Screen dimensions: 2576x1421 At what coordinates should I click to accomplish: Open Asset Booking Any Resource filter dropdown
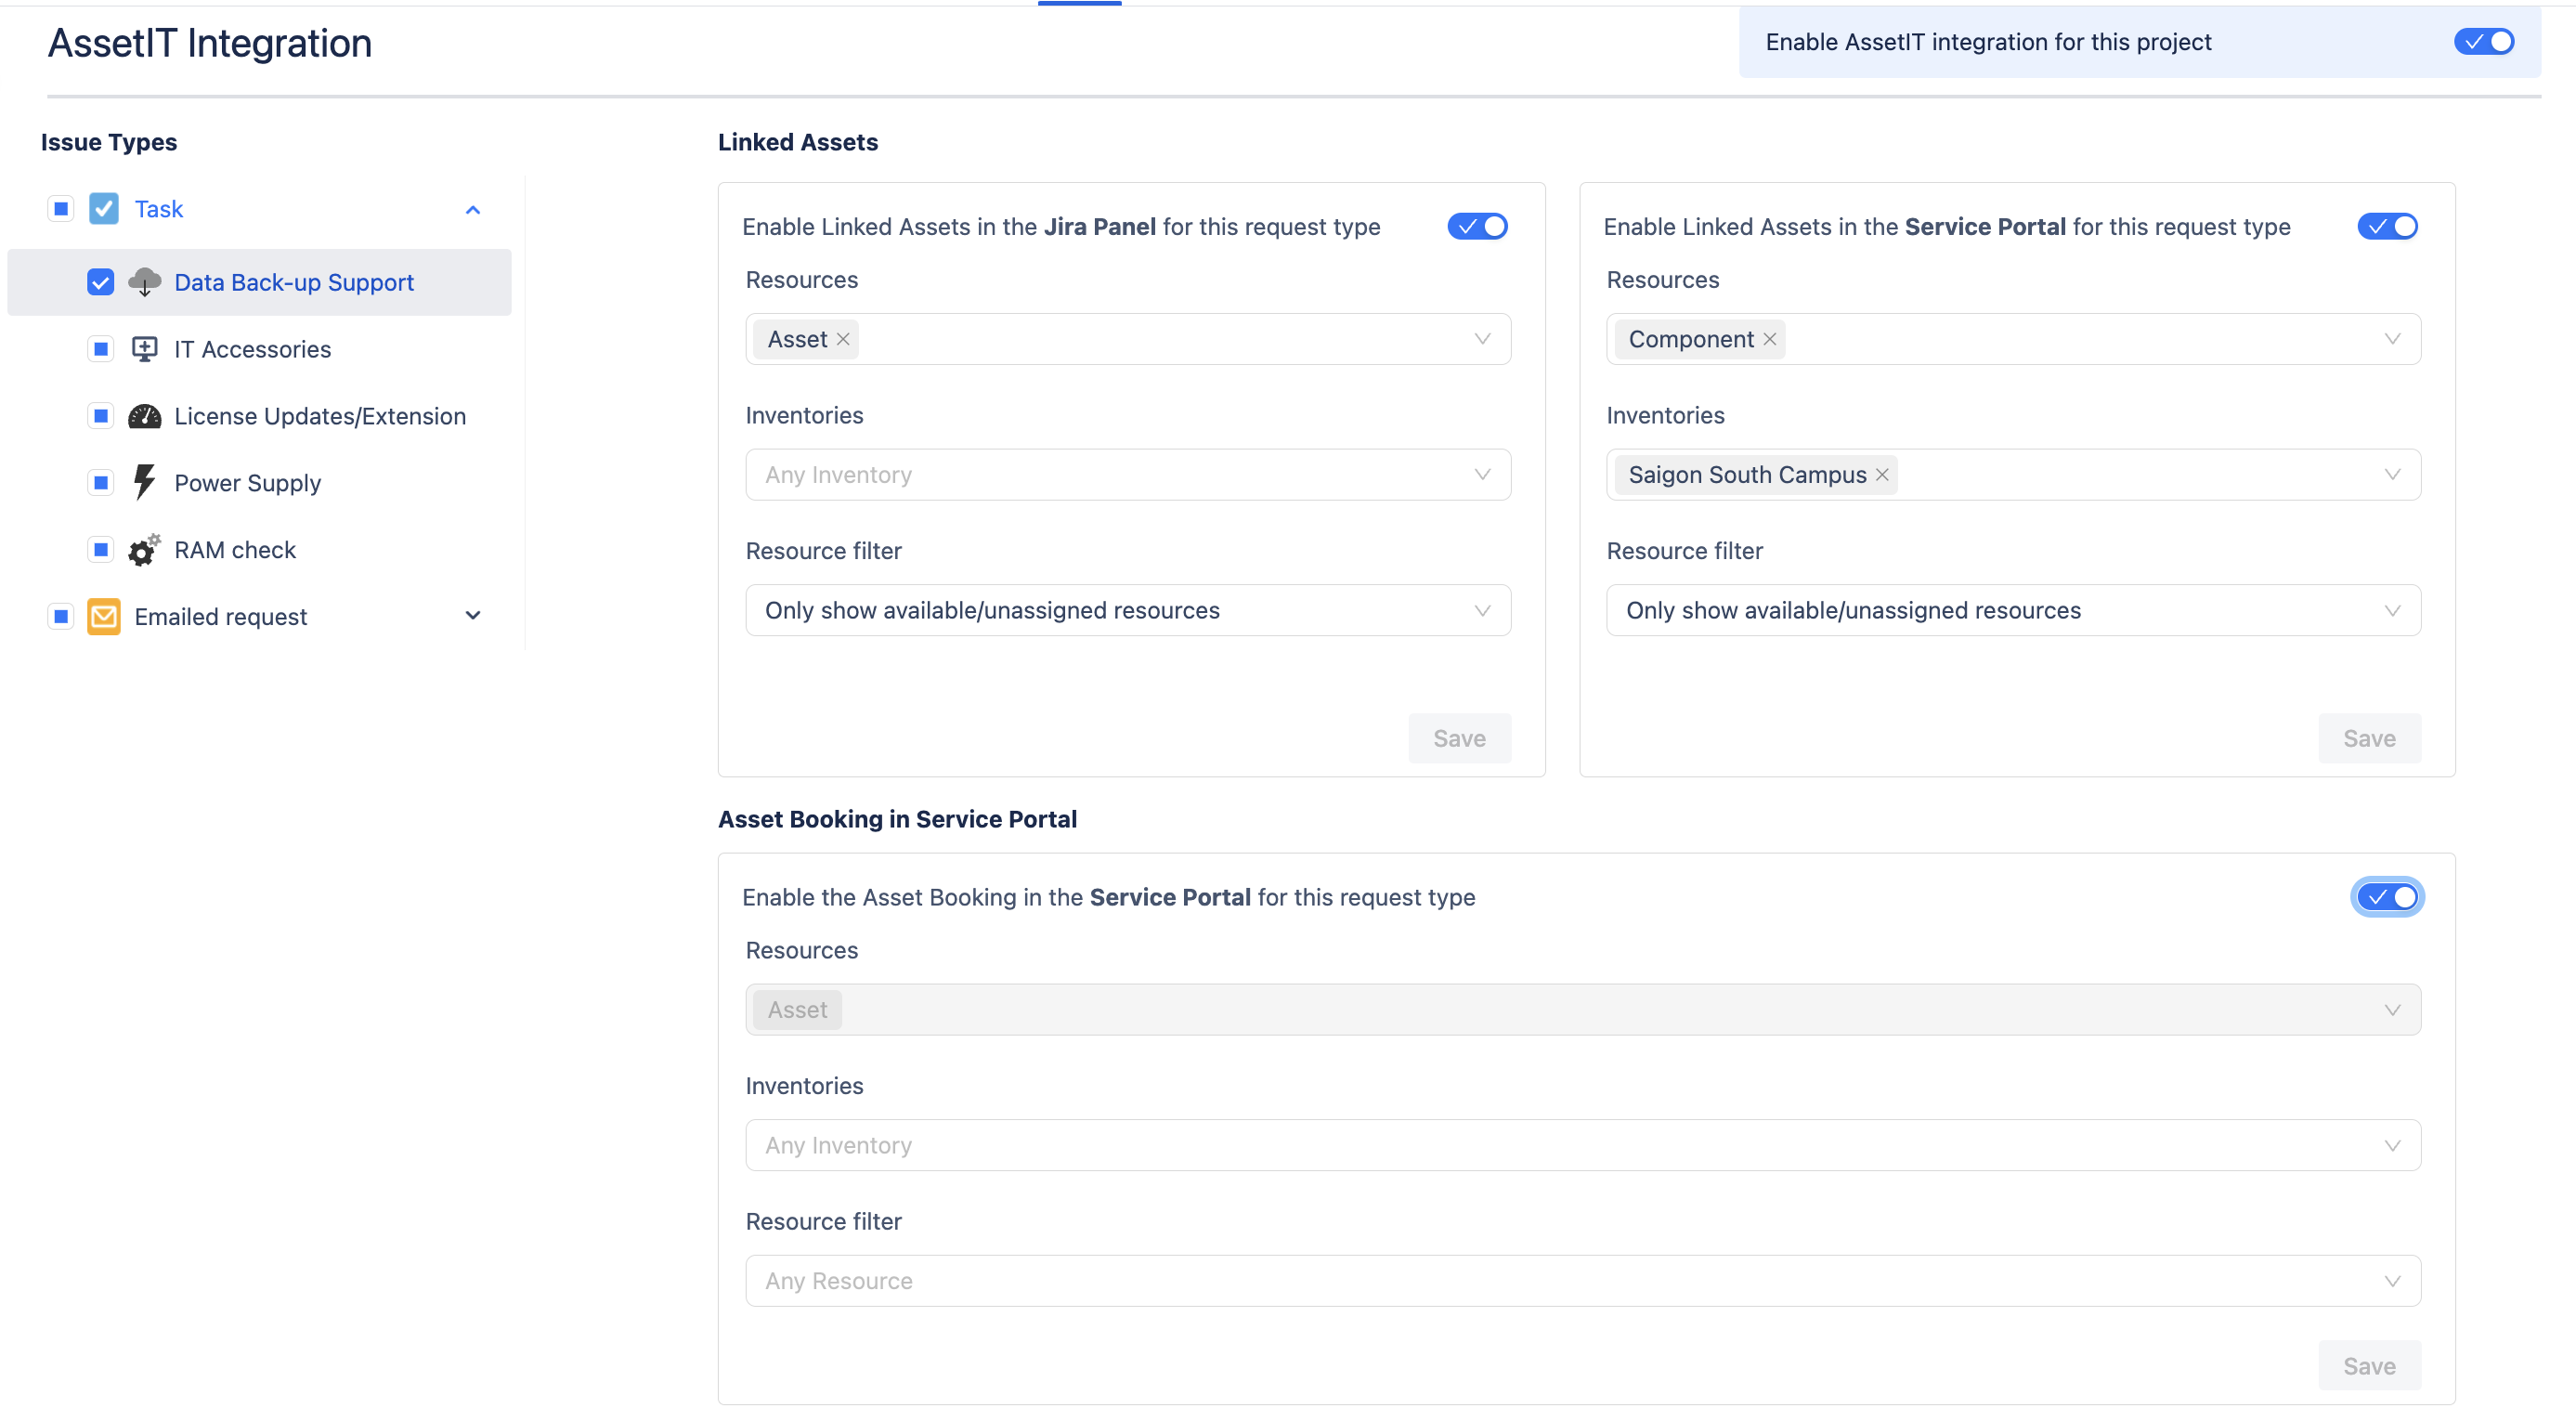point(1582,1281)
